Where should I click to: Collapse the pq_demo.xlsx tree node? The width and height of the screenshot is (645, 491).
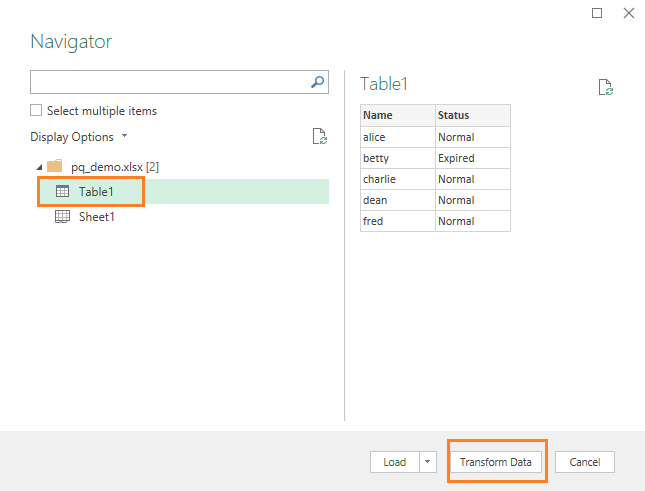[x=38, y=166]
